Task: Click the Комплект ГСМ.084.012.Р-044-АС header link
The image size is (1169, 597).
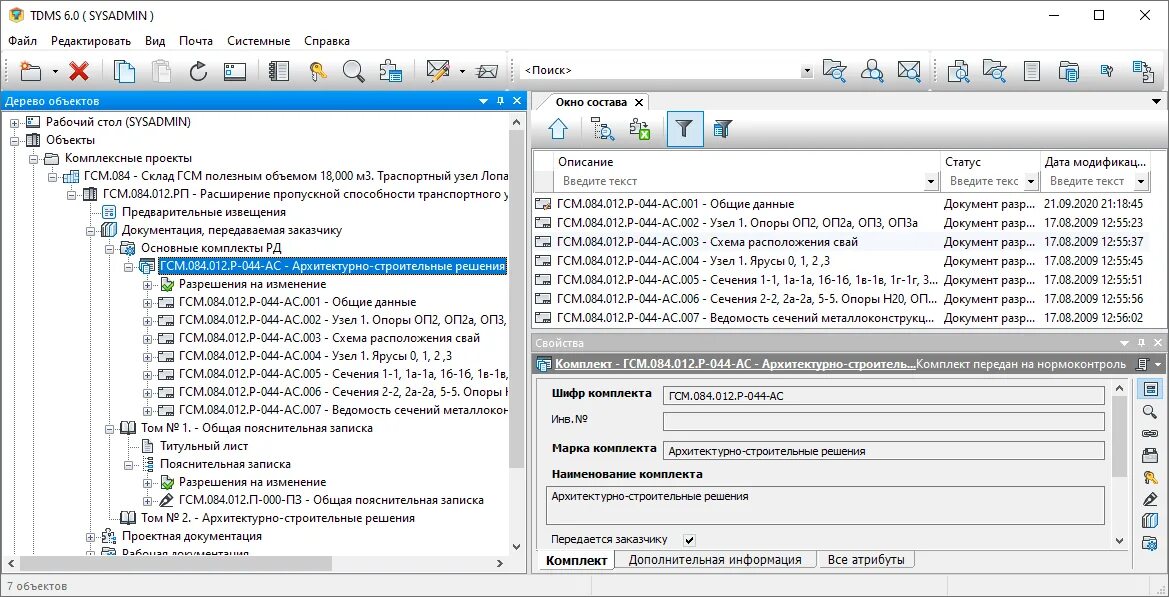Action: coord(735,364)
